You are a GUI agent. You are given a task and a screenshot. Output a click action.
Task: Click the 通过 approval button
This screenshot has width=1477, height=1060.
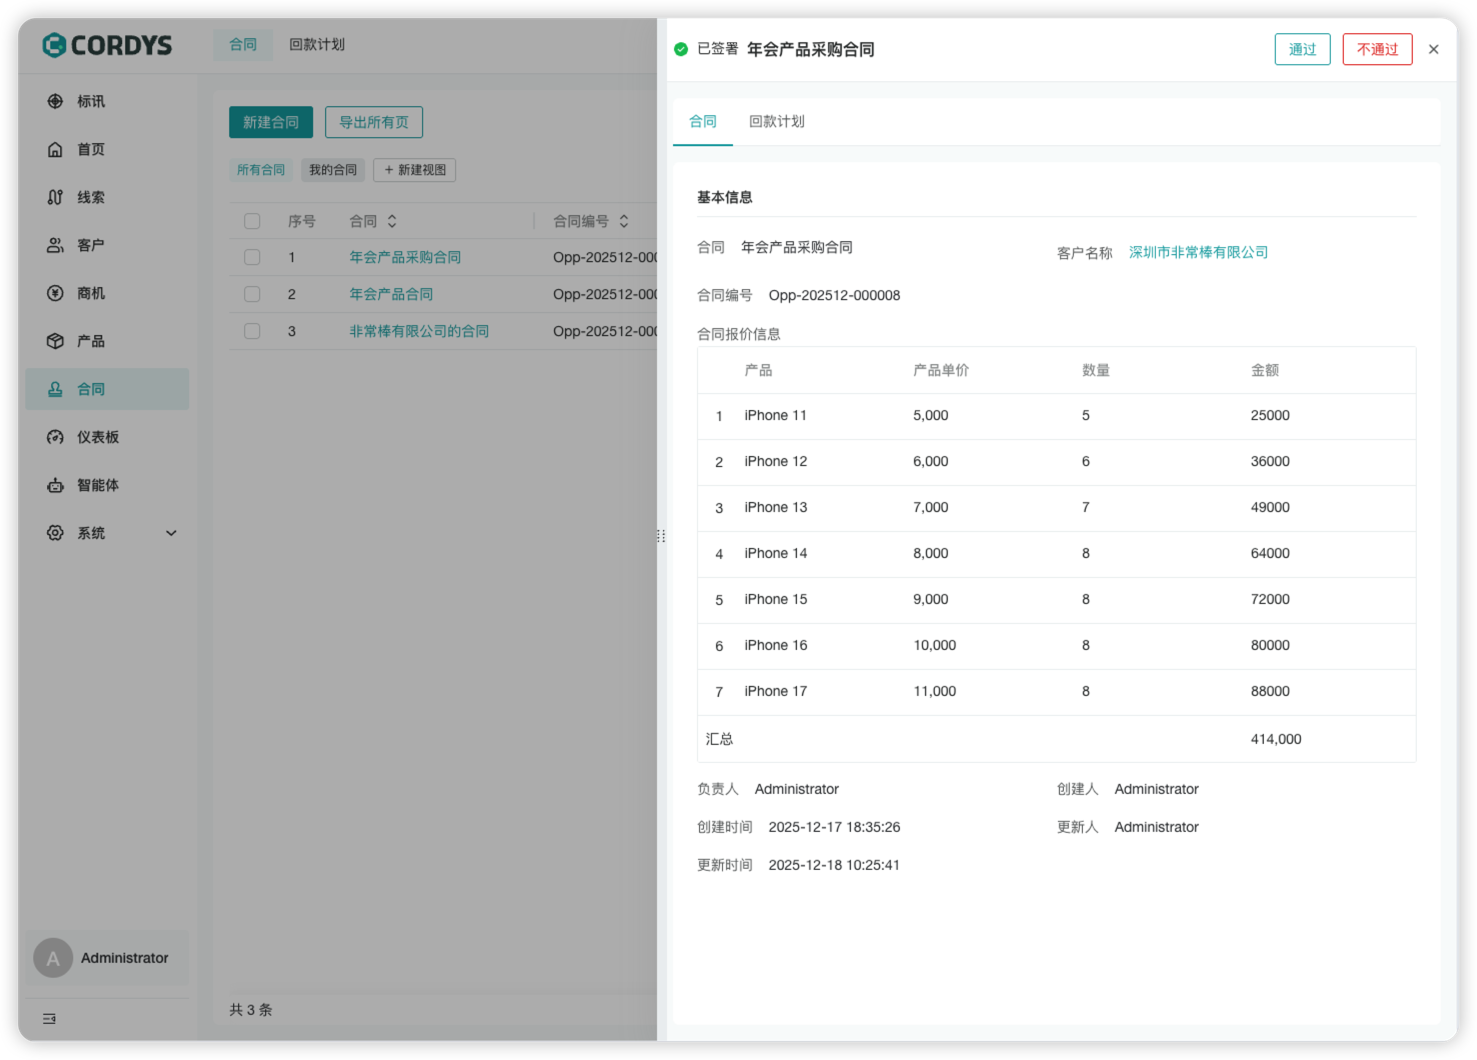pos(1302,48)
